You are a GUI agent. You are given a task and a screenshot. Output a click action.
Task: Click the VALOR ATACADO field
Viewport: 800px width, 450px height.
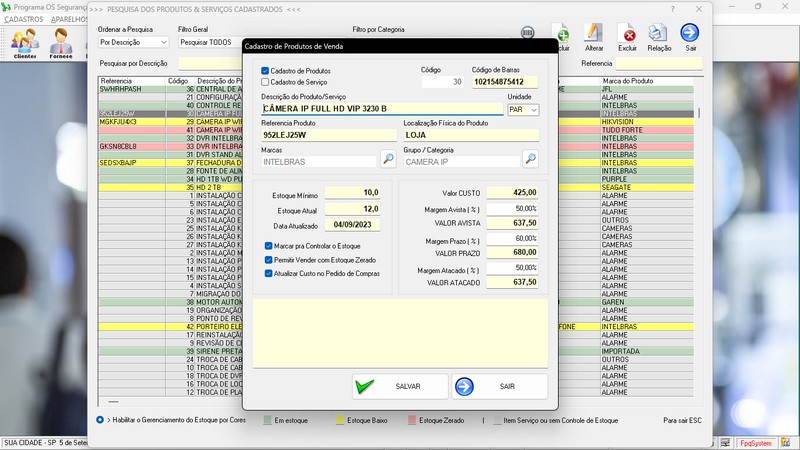(x=513, y=282)
